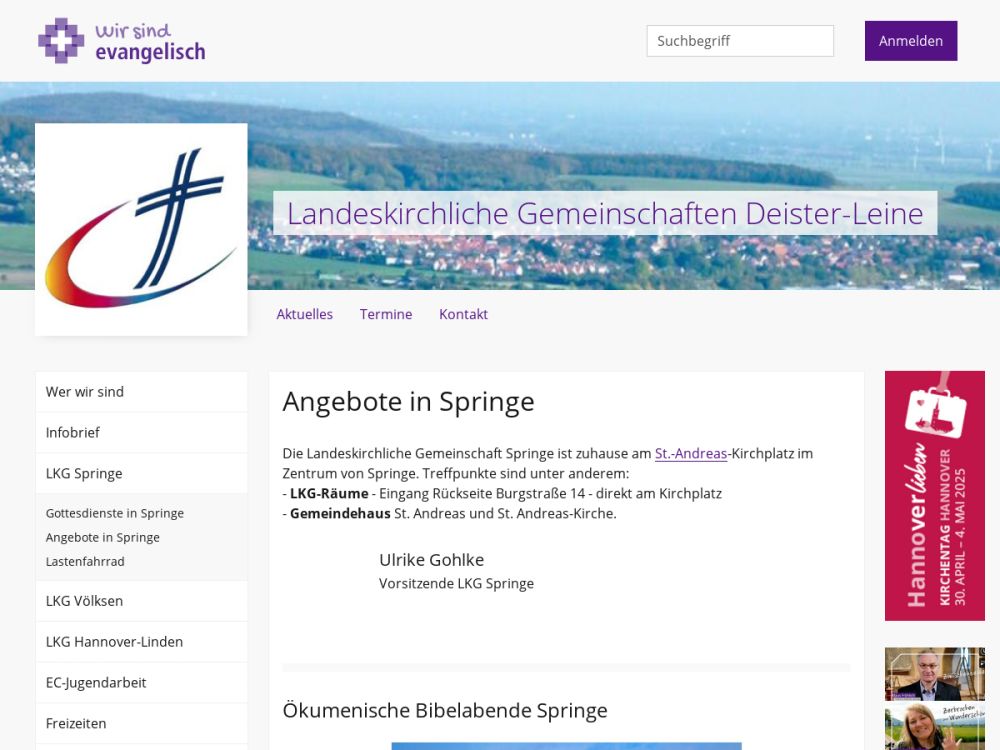Select Angebote in Springe sub-item
Screen dimensions: 1000x750
[x=103, y=538]
